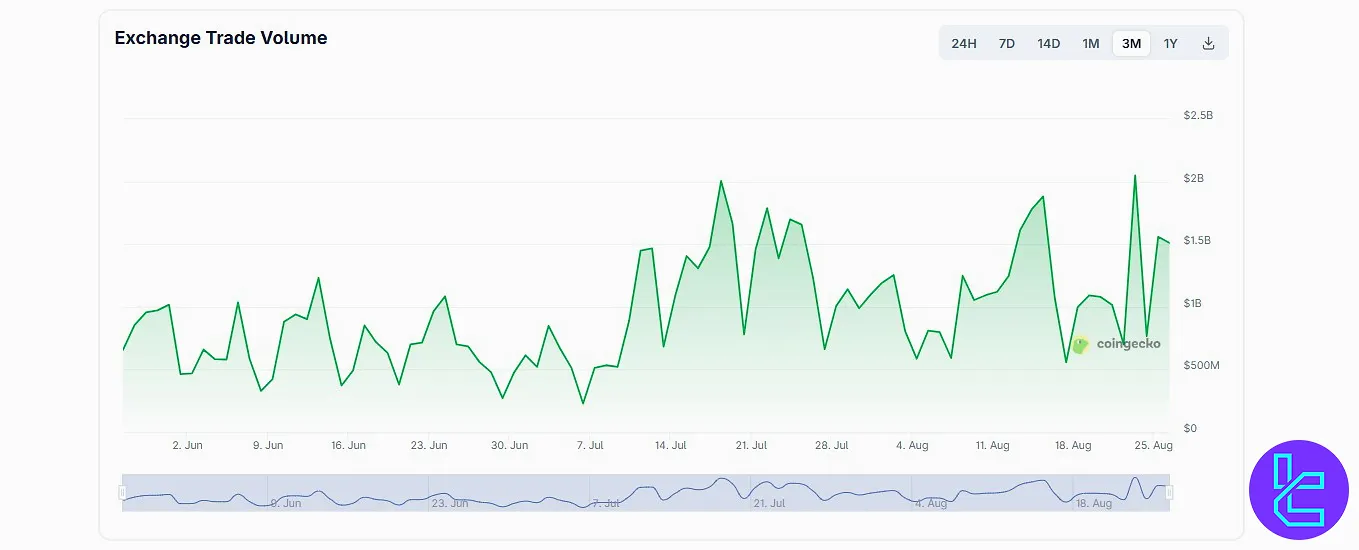Click the 2. Jun date label
The width and height of the screenshot is (1359, 550).
click(x=187, y=445)
